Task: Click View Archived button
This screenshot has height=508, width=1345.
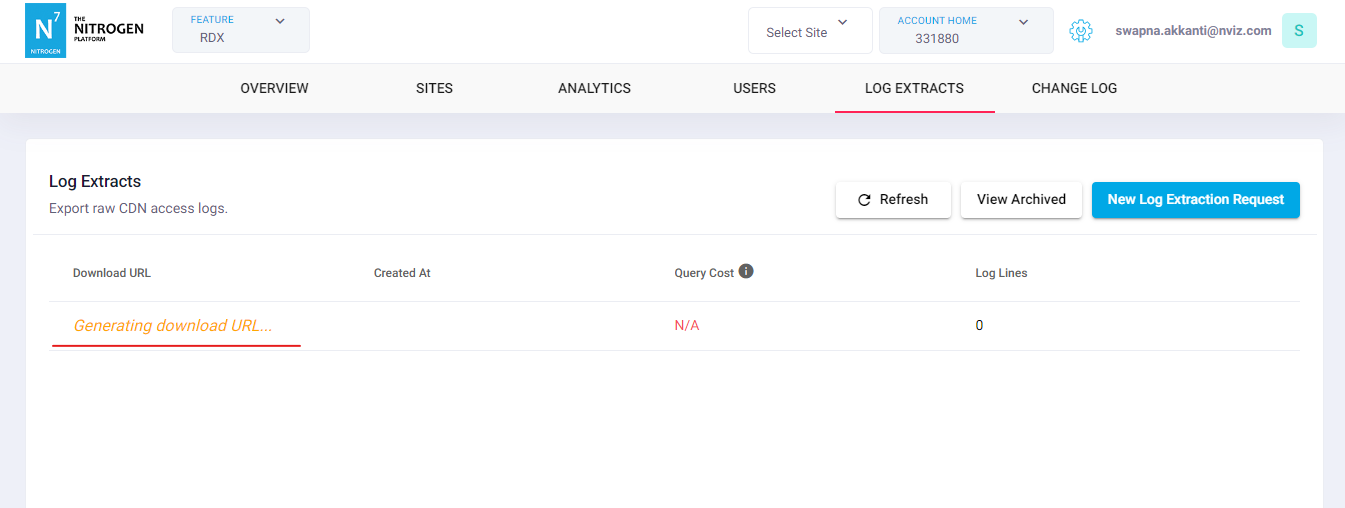Action: click(1021, 200)
